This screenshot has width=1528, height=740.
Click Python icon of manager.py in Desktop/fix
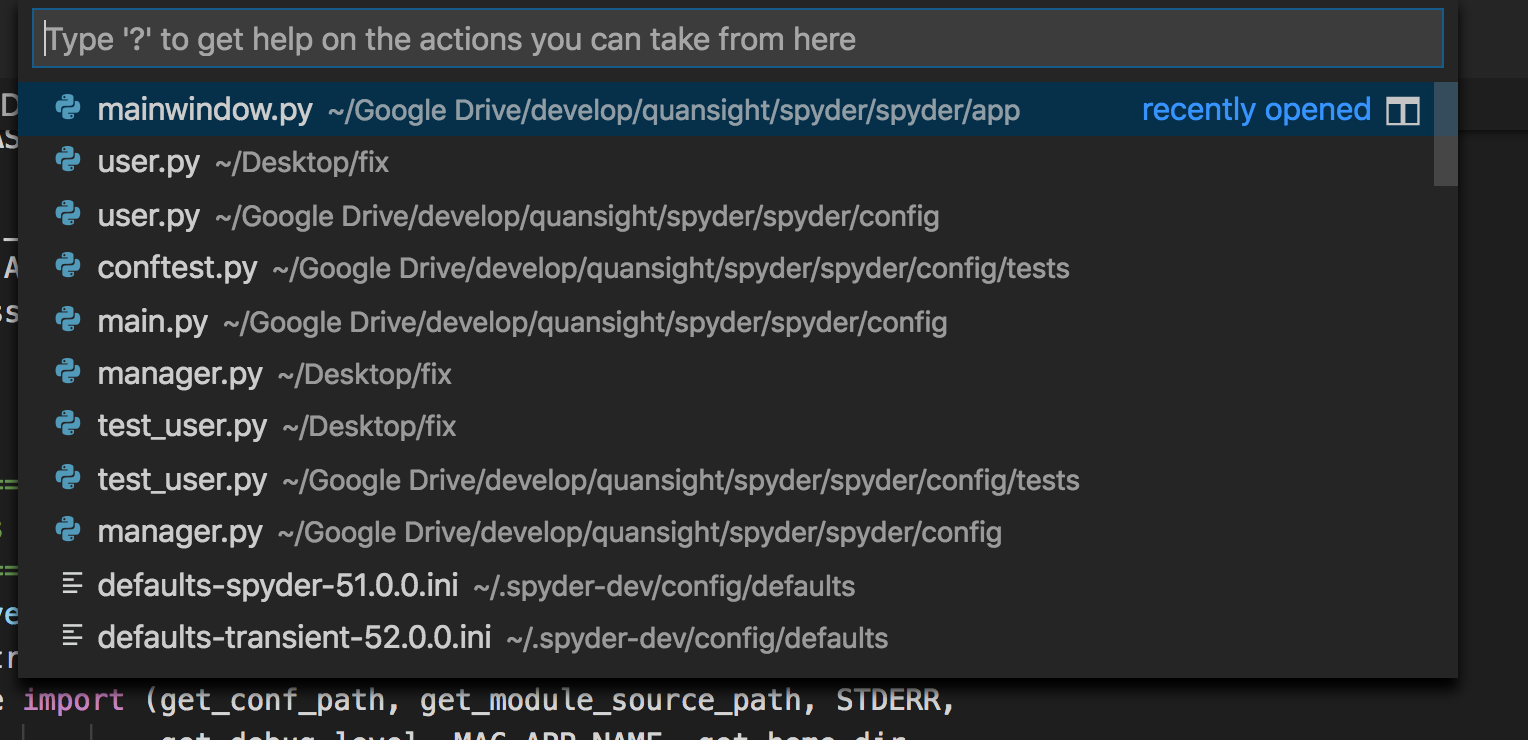coord(68,372)
